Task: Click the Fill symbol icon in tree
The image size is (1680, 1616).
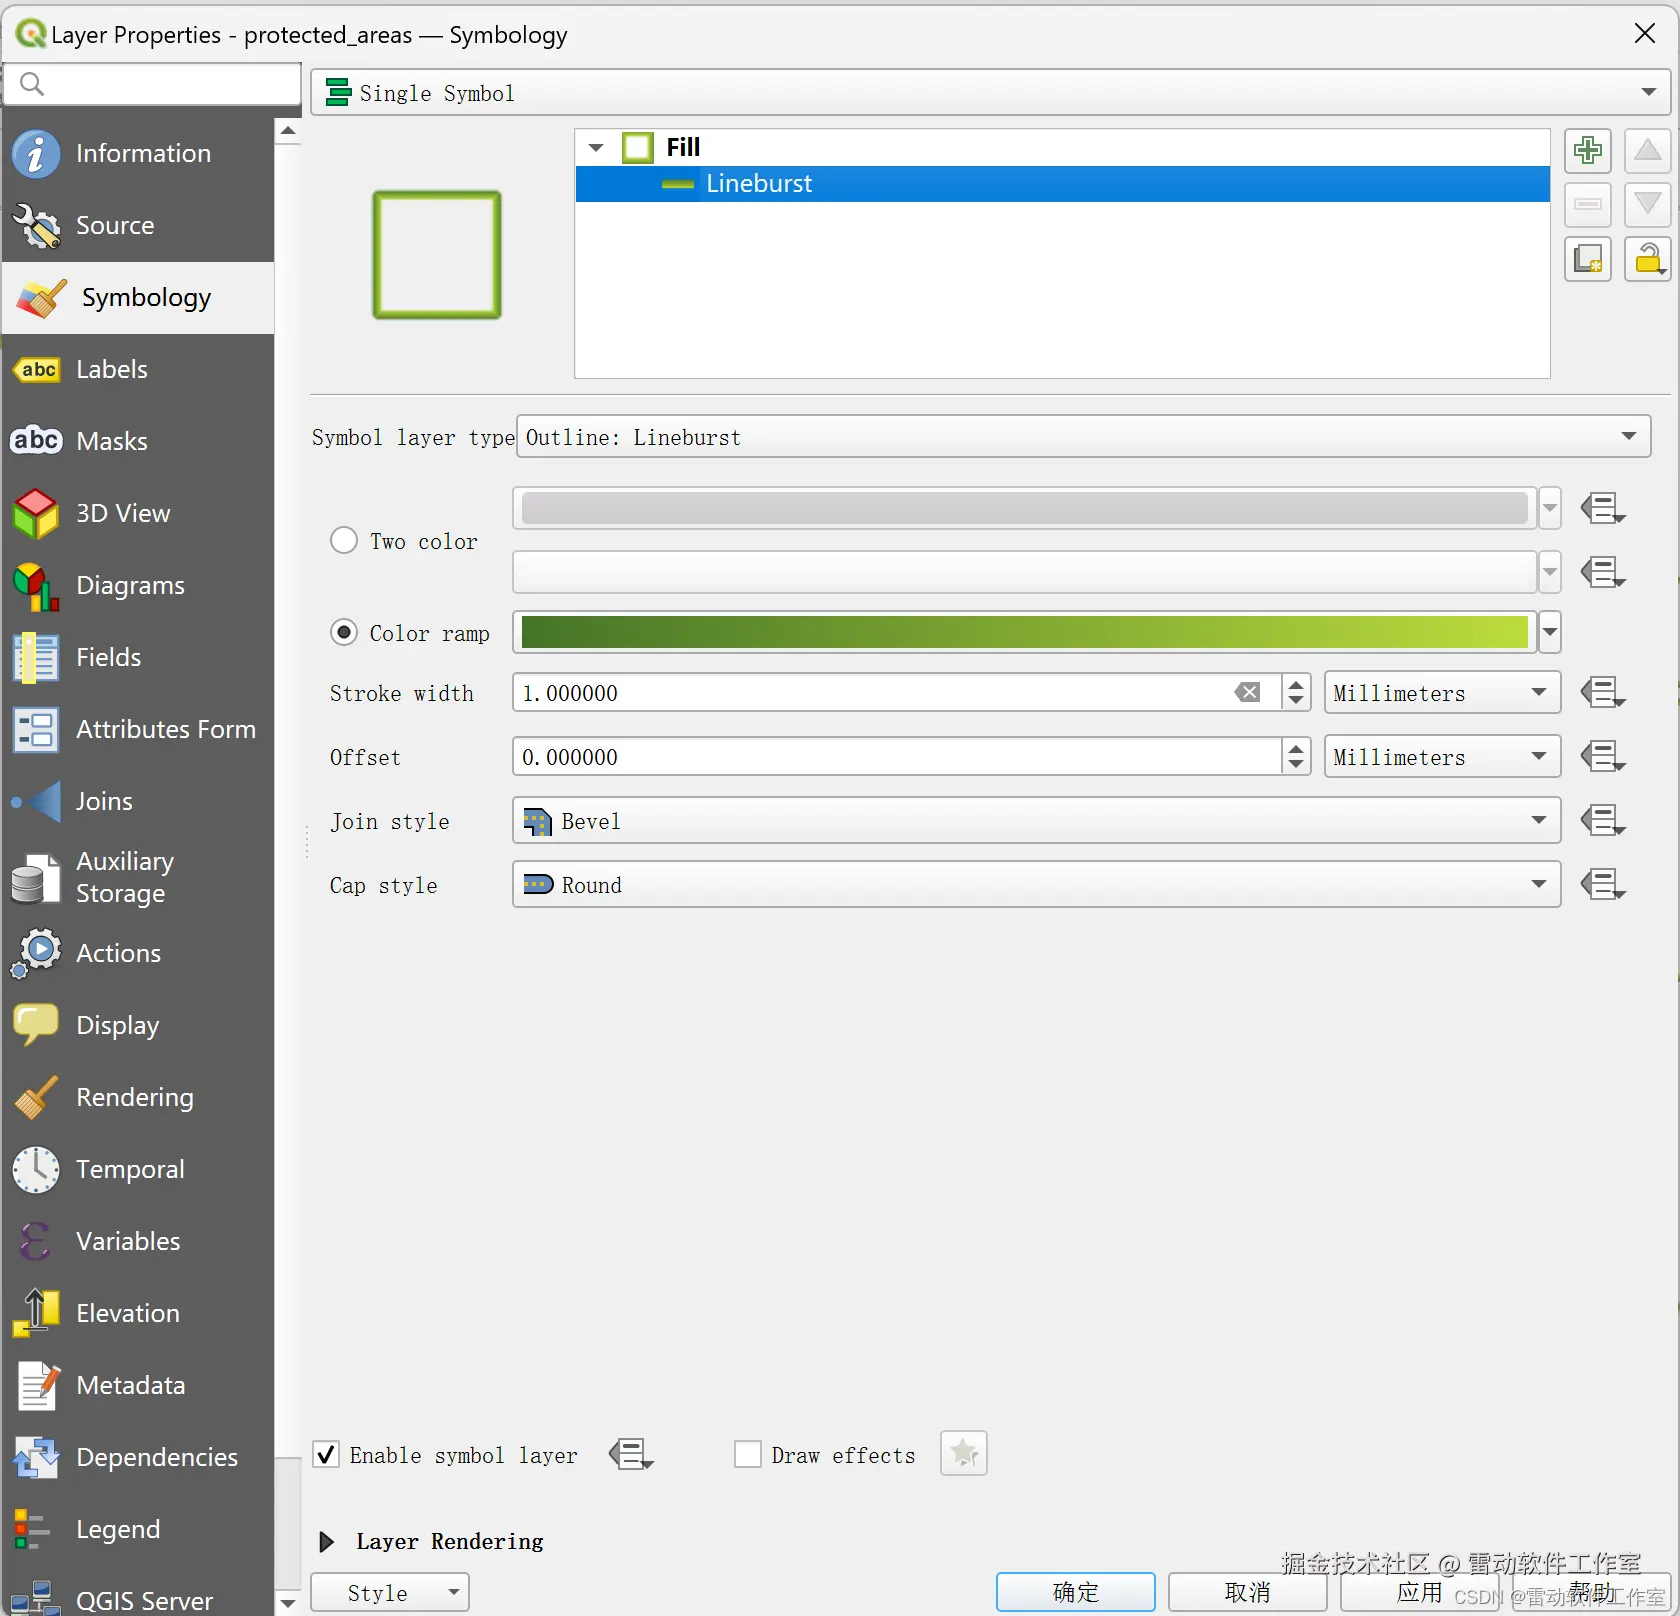Action: (638, 148)
